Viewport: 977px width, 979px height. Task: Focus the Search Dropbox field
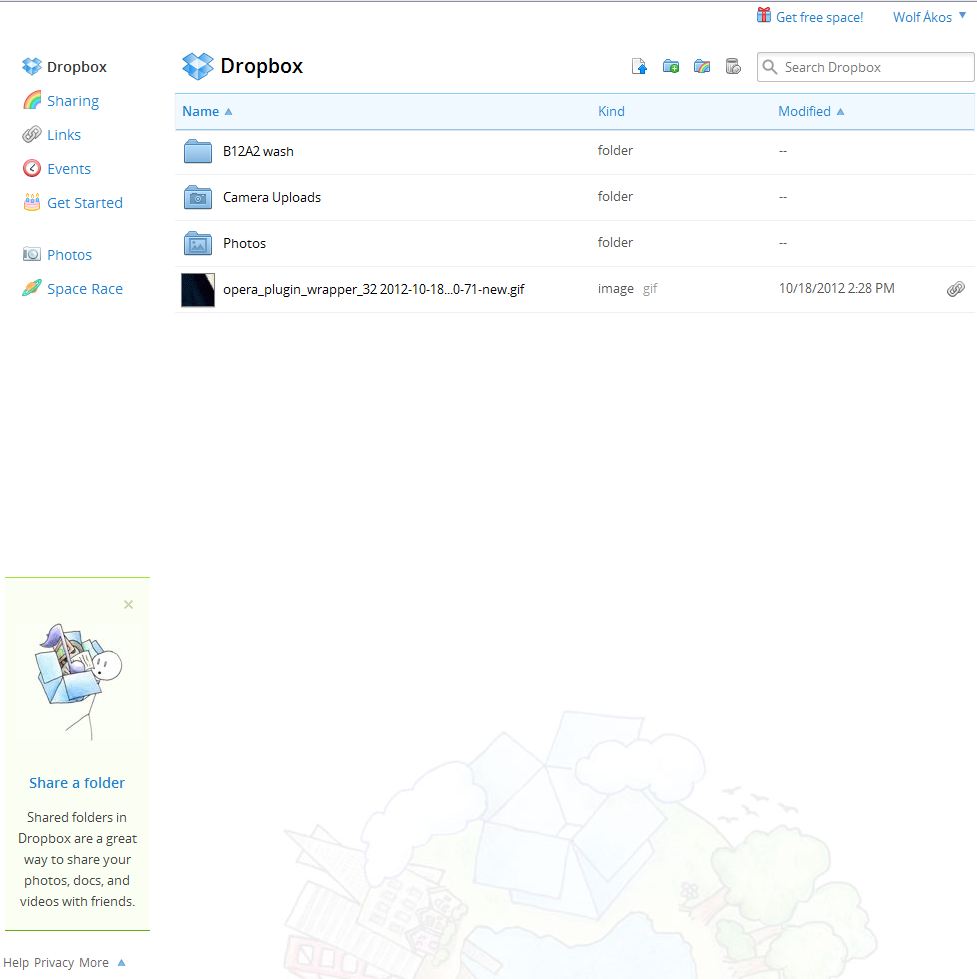(865, 67)
